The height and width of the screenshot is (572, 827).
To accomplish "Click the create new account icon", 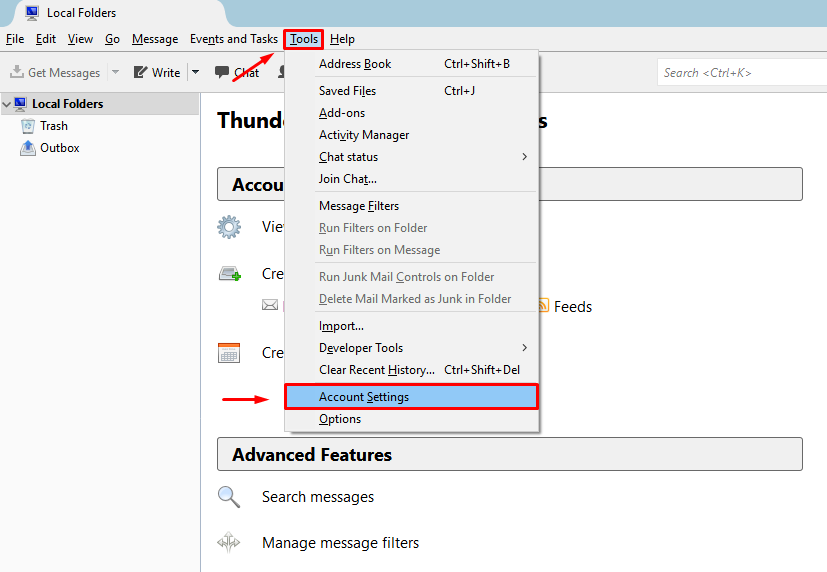I will (x=230, y=274).
